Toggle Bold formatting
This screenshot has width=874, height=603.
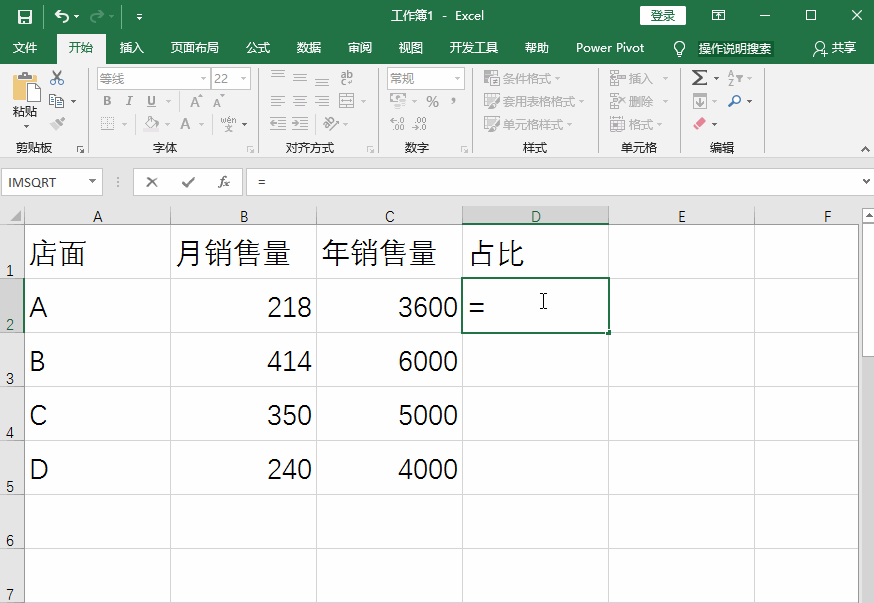(107, 101)
